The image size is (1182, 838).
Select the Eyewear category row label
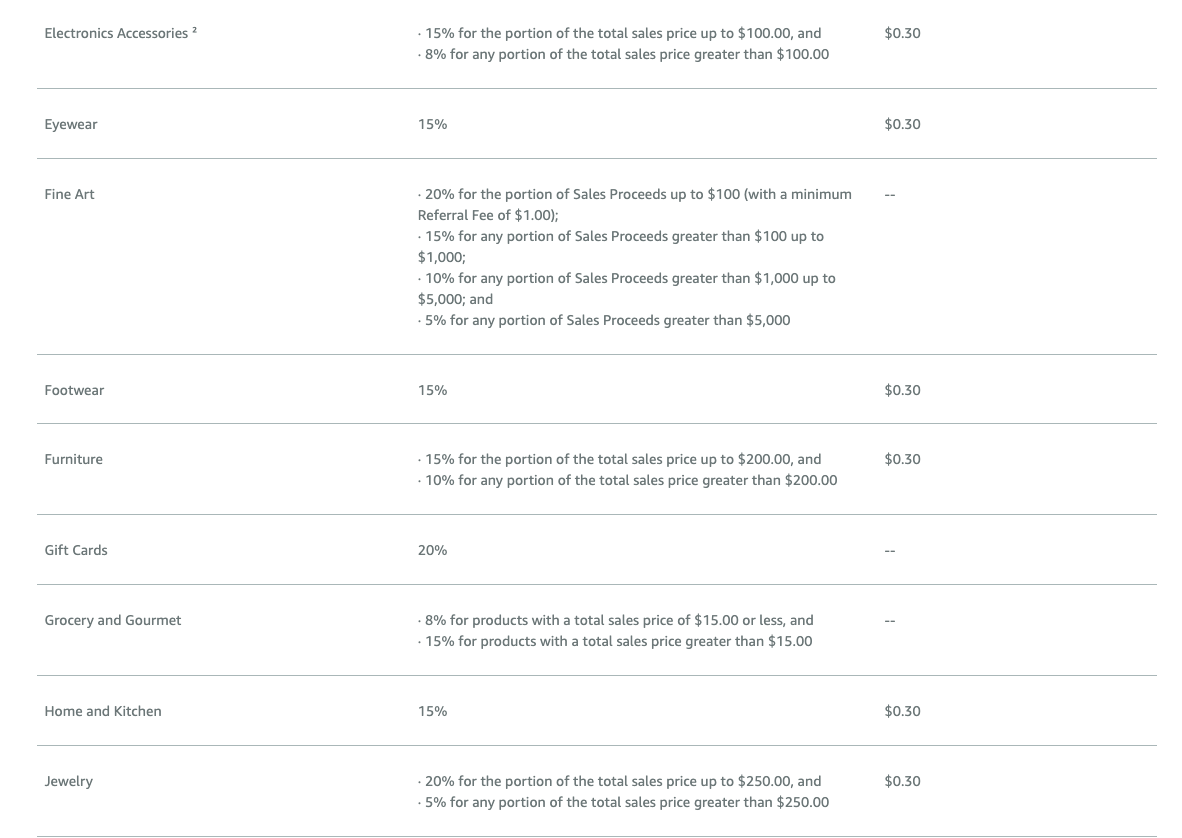[x=71, y=124]
